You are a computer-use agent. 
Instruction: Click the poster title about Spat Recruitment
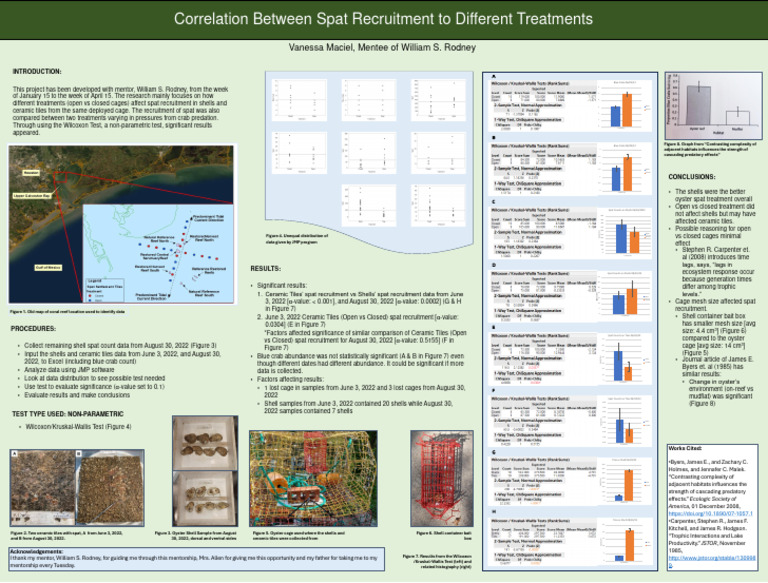coord(383,19)
